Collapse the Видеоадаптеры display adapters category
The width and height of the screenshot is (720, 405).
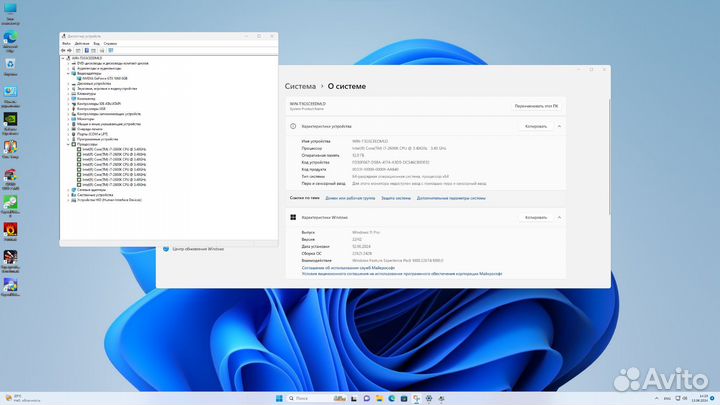(68, 73)
